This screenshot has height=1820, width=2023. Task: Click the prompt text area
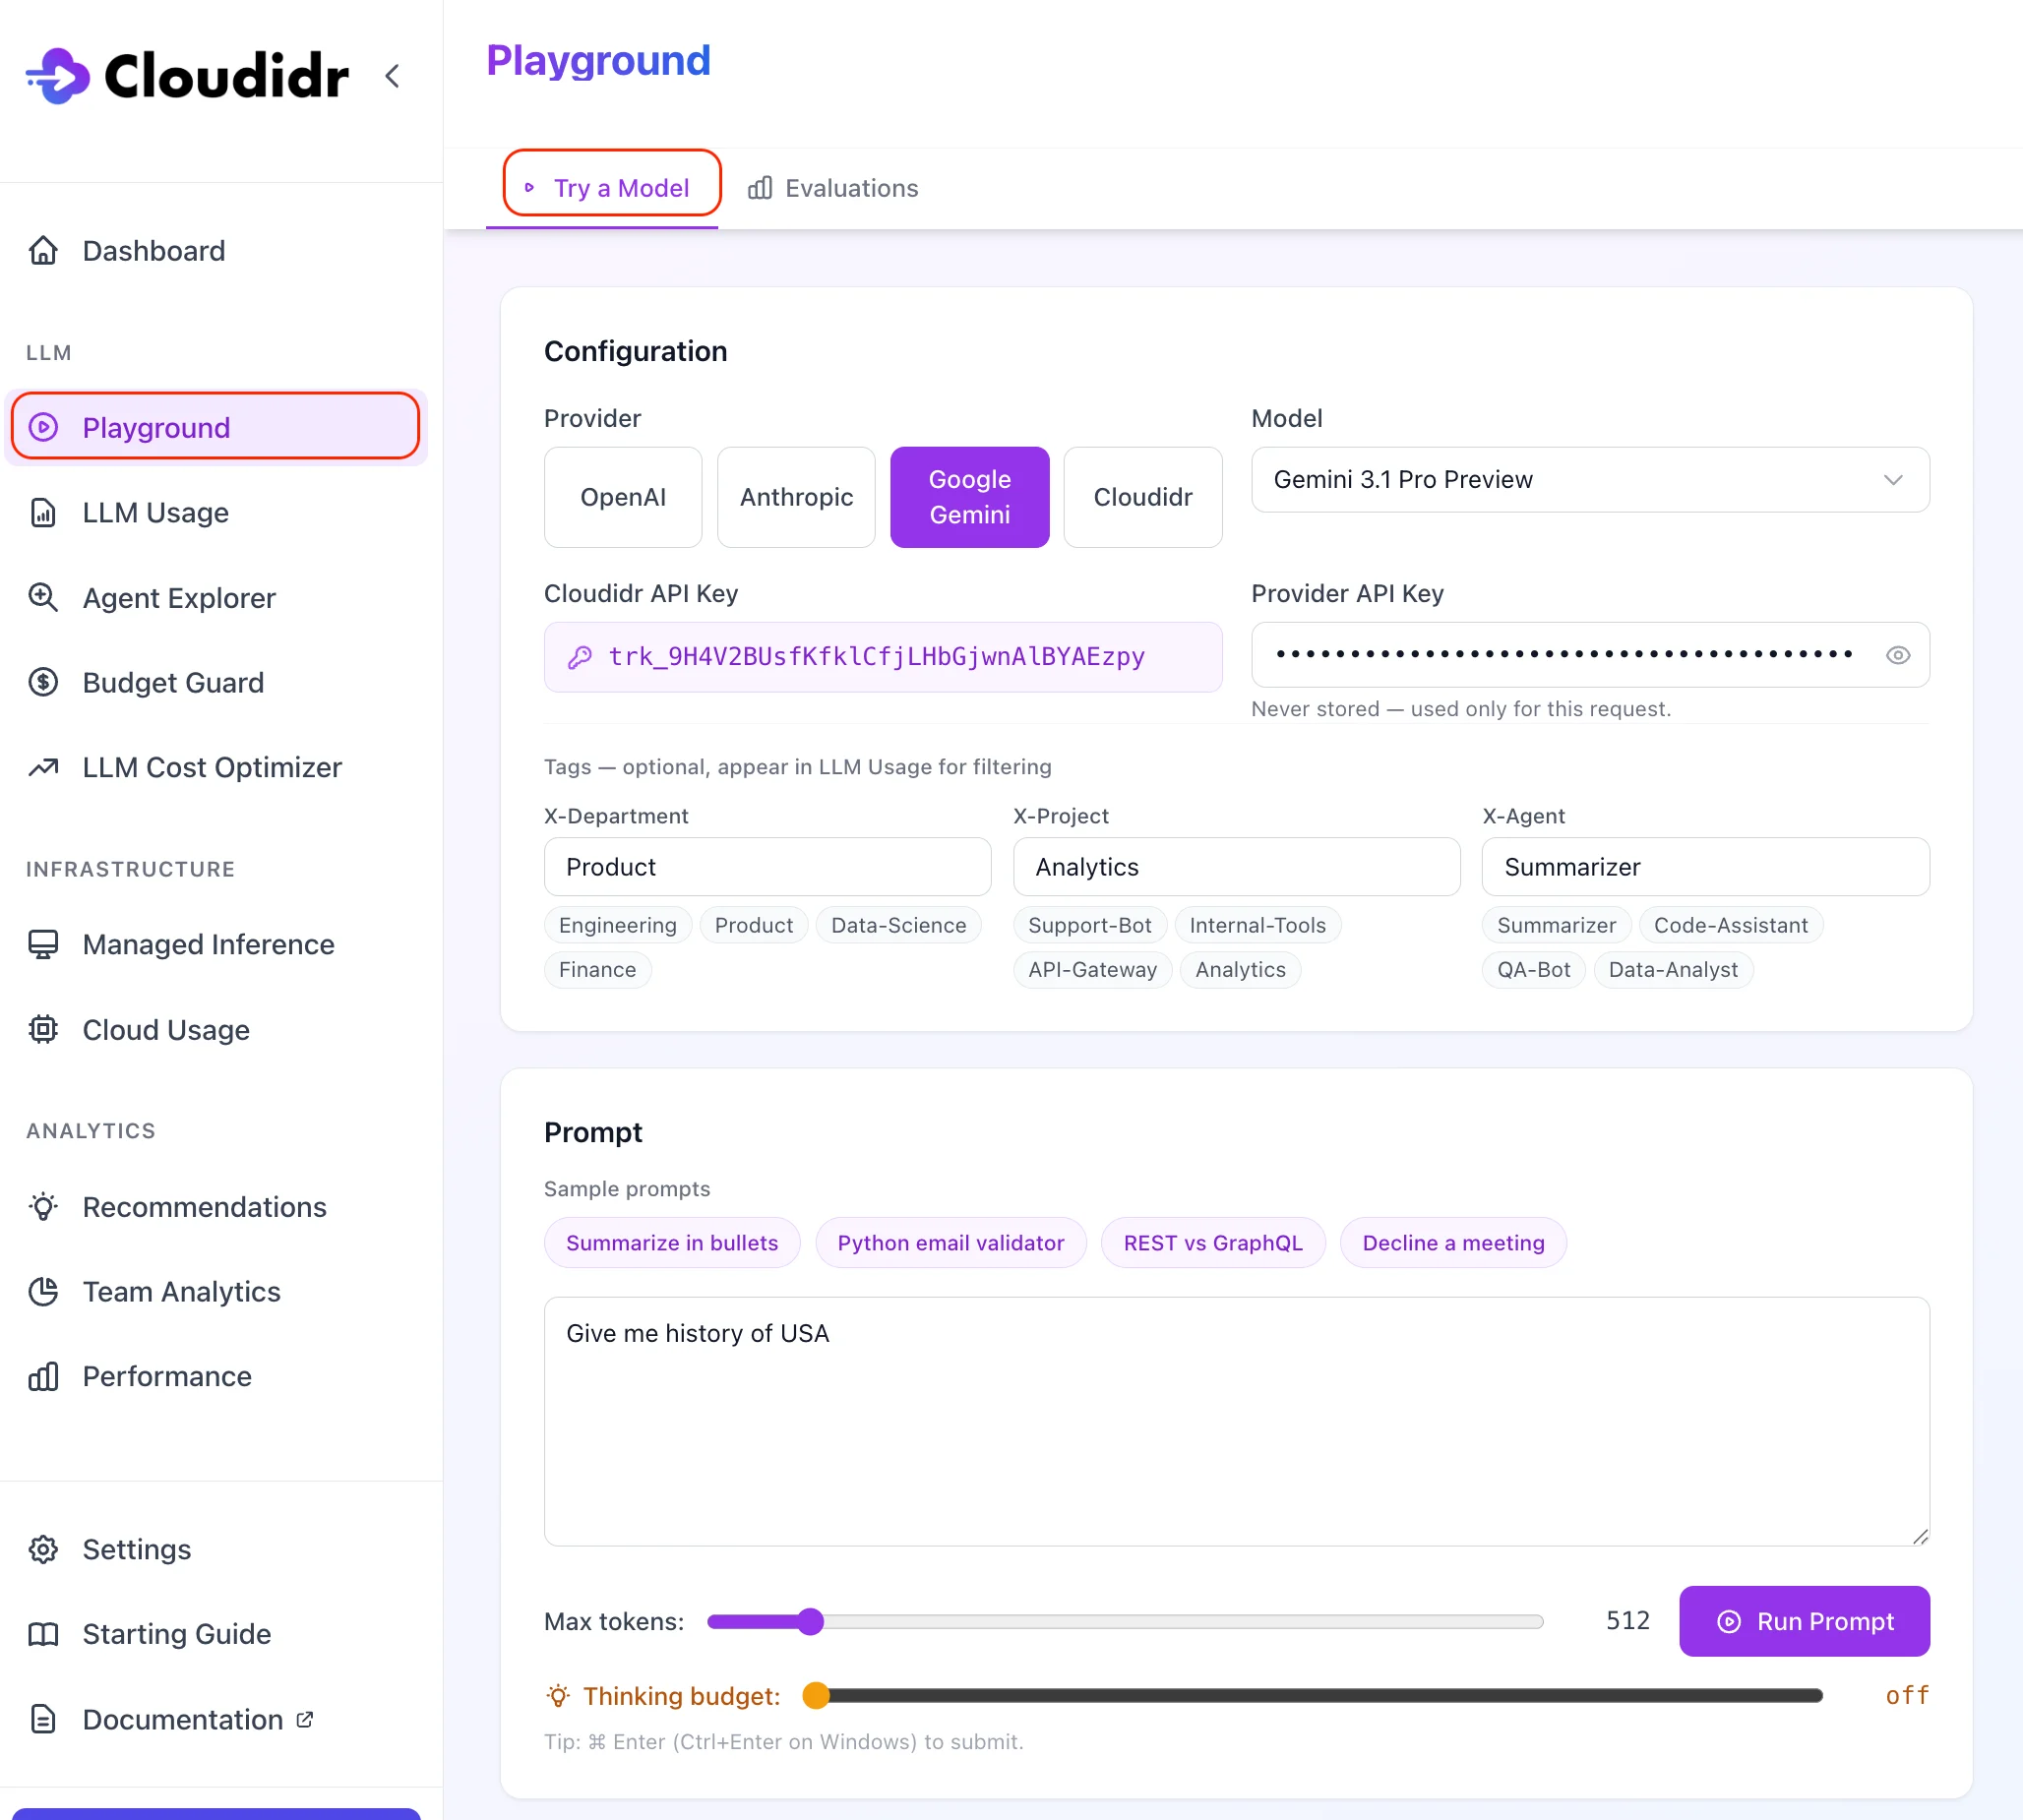tap(1236, 1421)
